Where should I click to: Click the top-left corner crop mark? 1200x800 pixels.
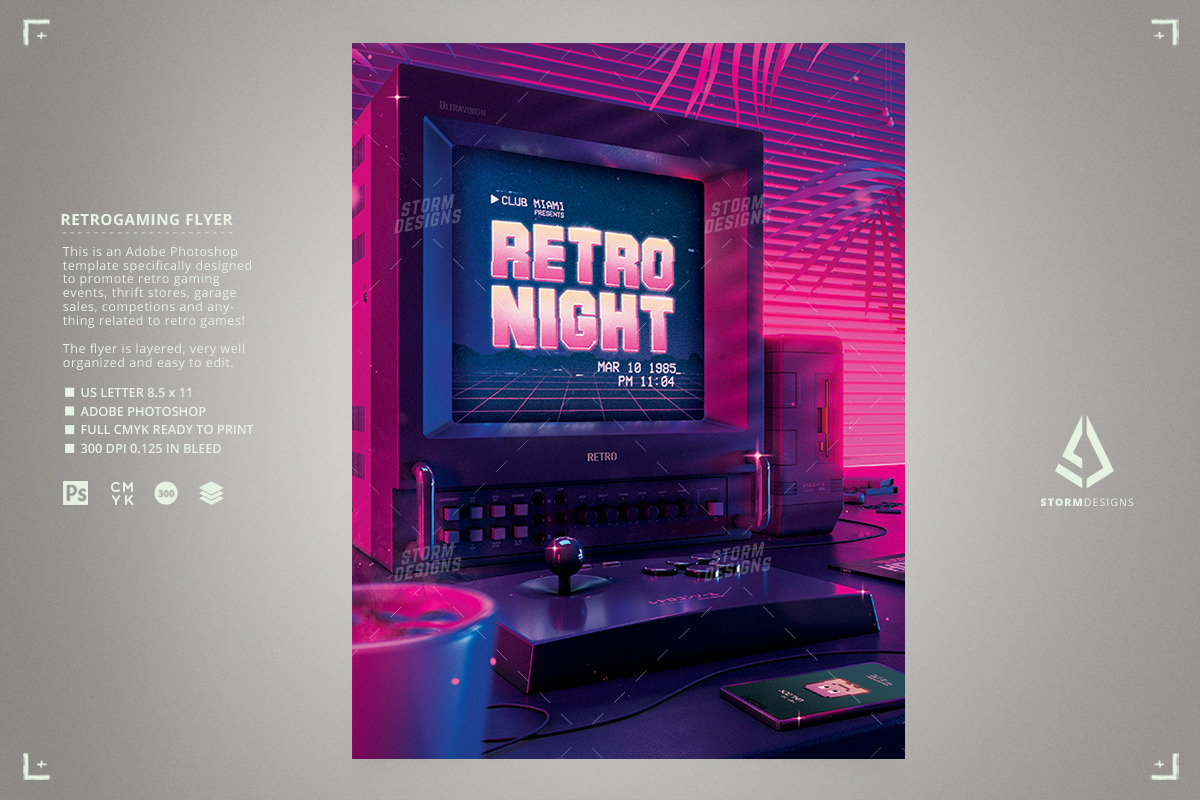coord(36,33)
